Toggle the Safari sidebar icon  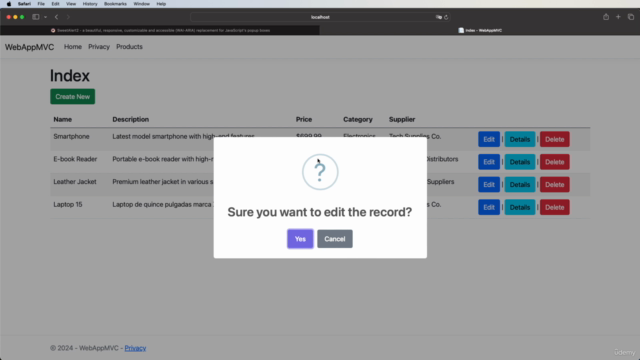36,17
